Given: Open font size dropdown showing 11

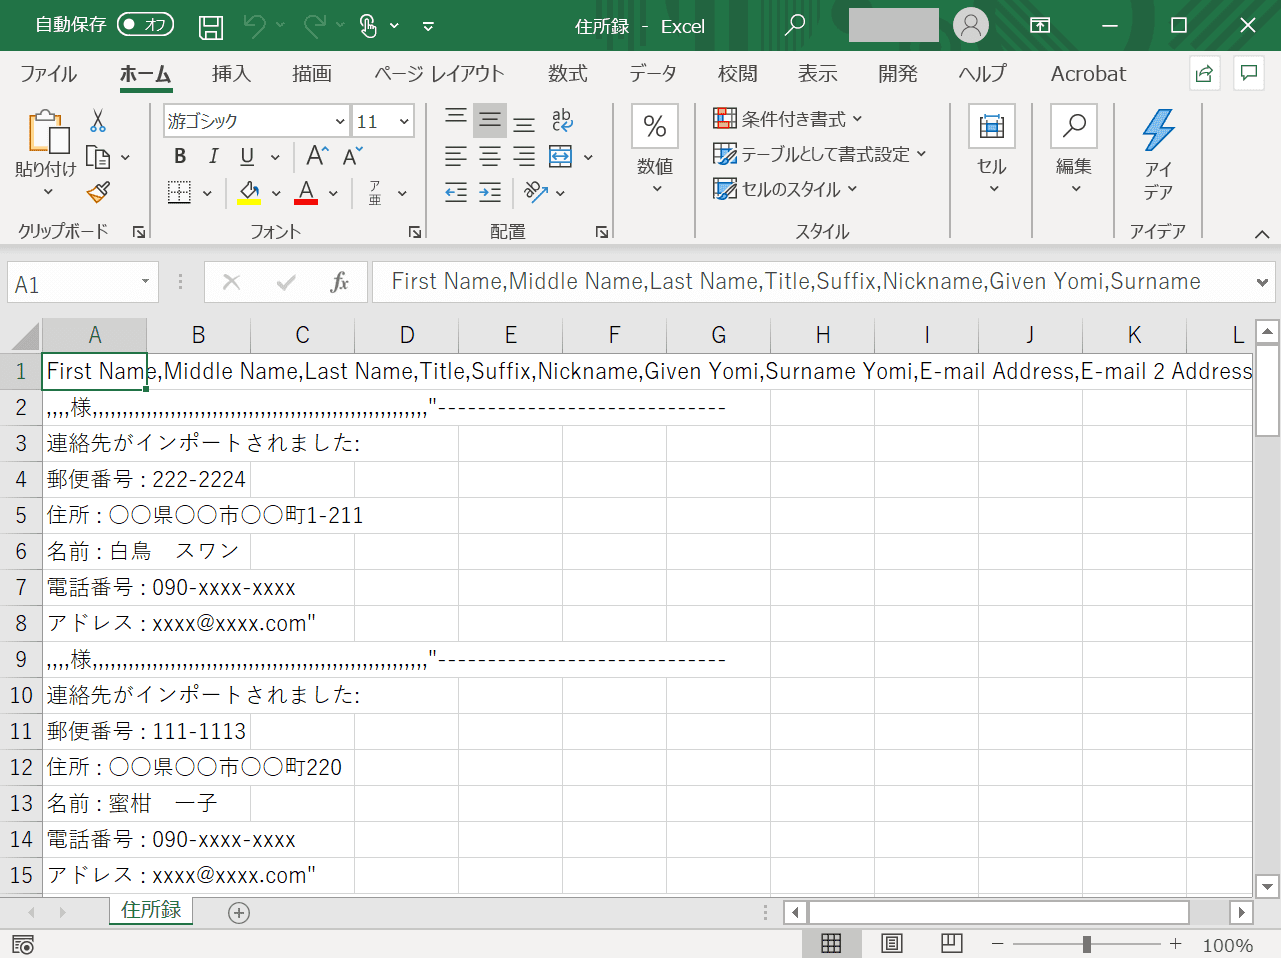Looking at the screenshot, I should tap(404, 121).
